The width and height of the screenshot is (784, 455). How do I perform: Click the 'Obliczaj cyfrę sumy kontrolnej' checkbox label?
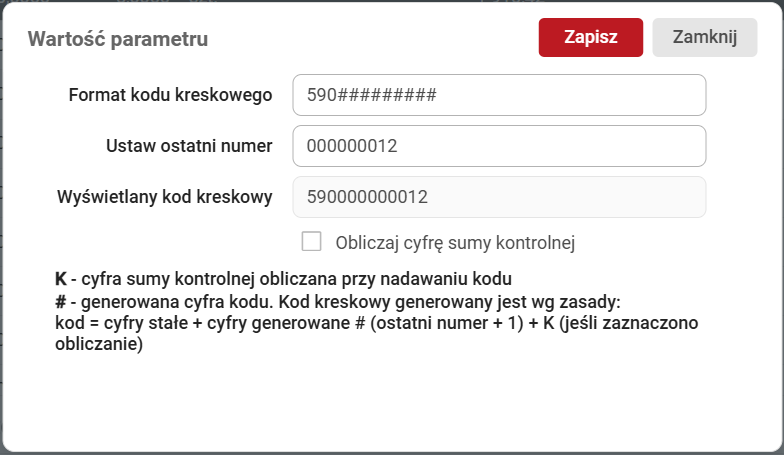456,242
